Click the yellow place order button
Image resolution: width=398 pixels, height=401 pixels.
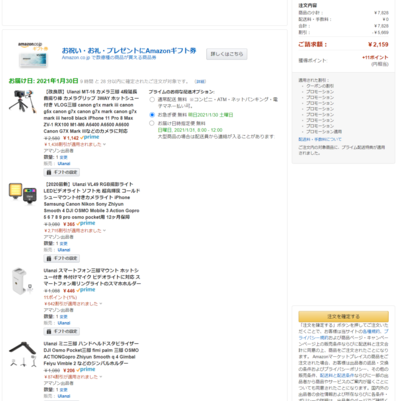tap(343, 316)
